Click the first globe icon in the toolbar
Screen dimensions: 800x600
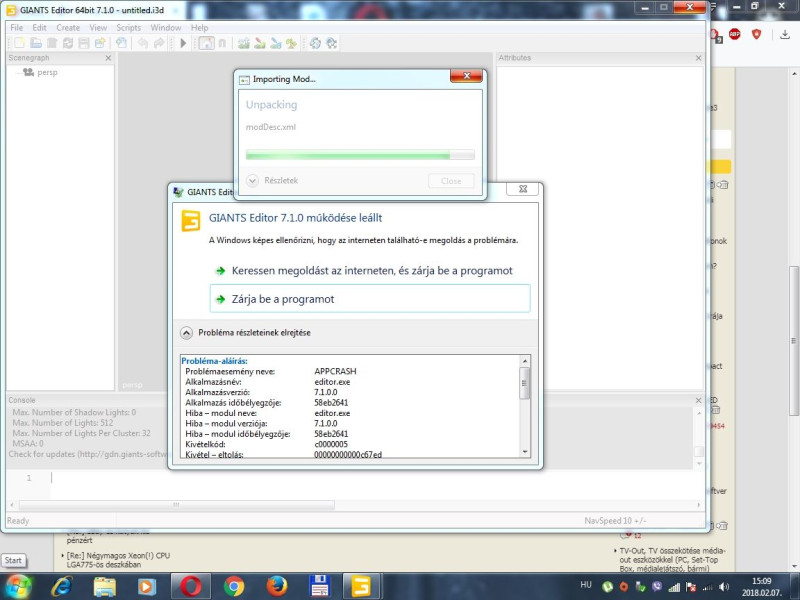(x=315, y=43)
